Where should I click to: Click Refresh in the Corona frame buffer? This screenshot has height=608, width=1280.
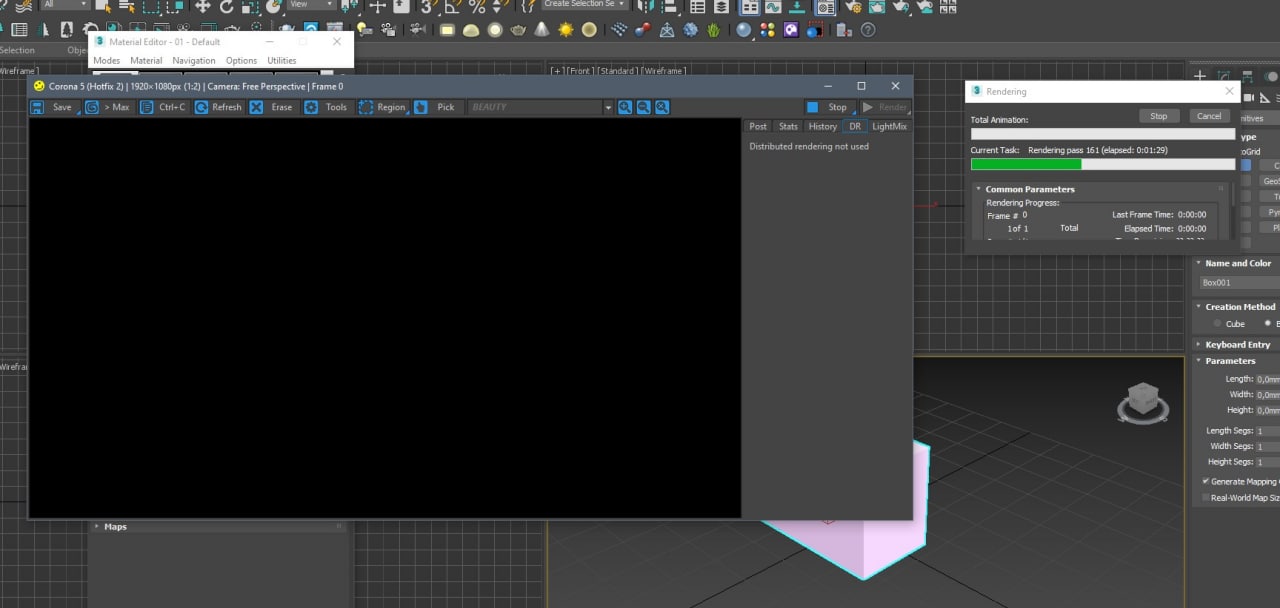coord(218,107)
